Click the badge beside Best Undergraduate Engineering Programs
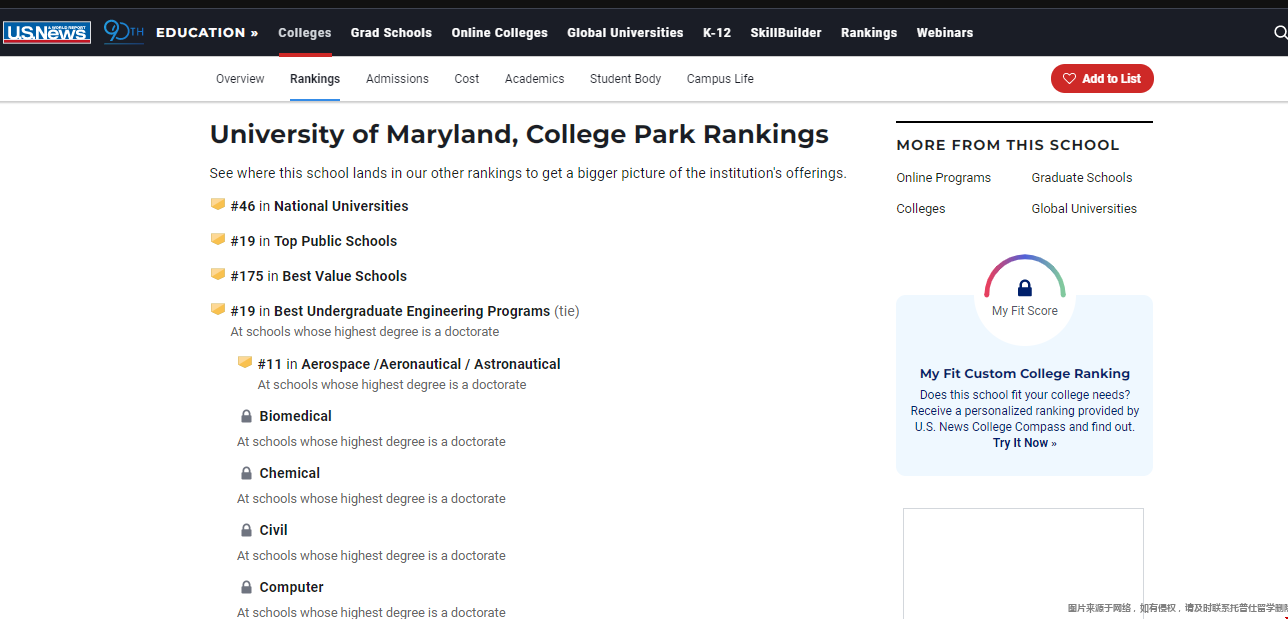The width and height of the screenshot is (1288, 619). click(x=217, y=310)
